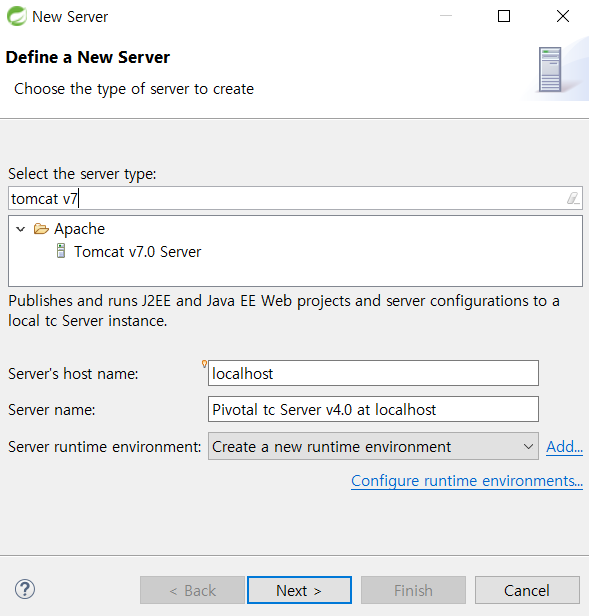The width and height of the screenshot is (589, 616).
Task: Select Tomcat v7.0 Server in the list
Action: click(x=138, y=251)
